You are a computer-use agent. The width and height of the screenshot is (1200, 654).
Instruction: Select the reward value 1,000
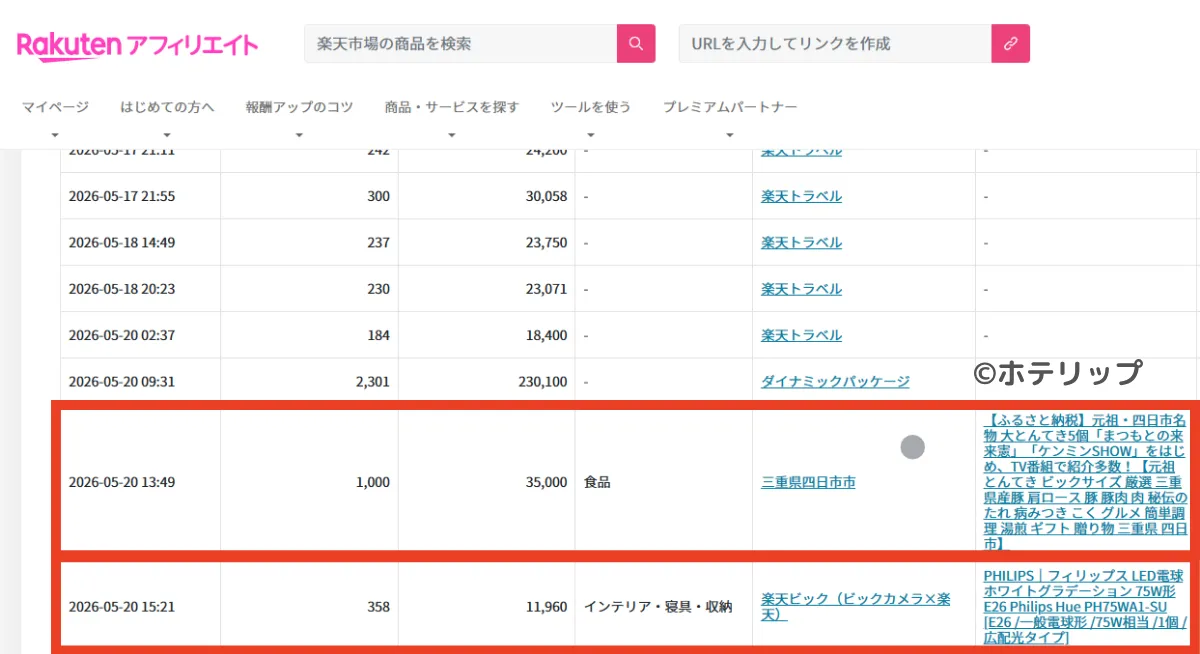(x=373, y=482)
